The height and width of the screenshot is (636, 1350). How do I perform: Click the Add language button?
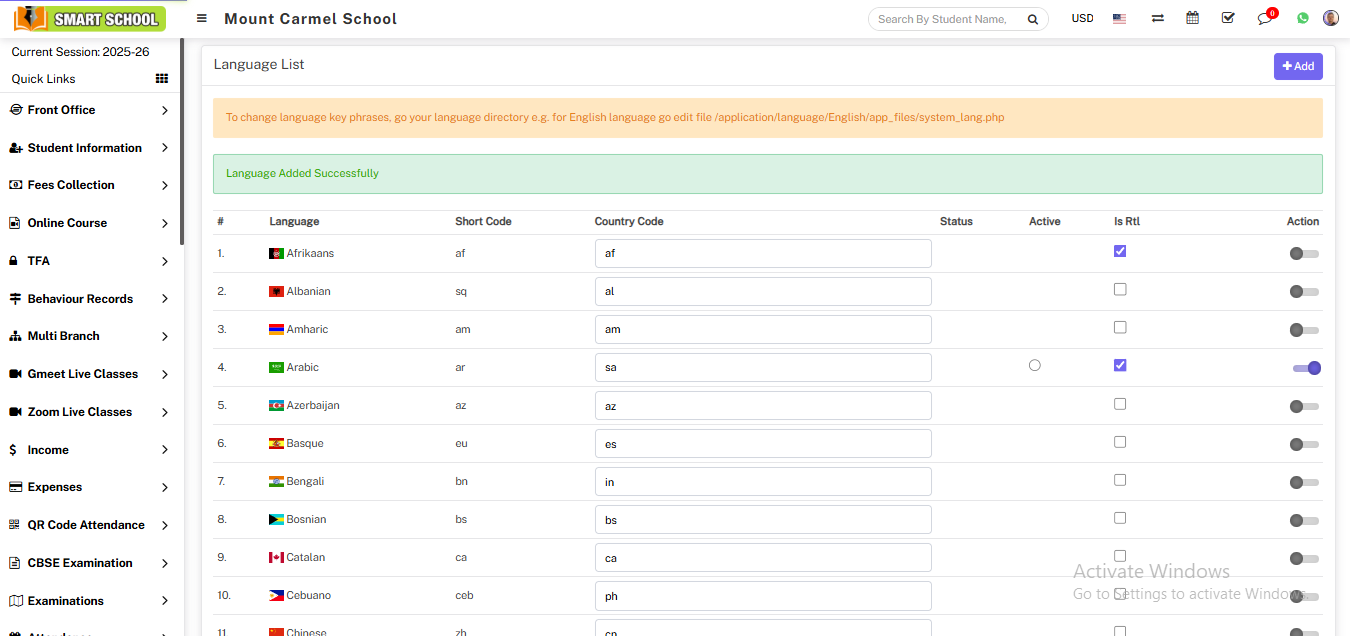tap(1298, 66)
